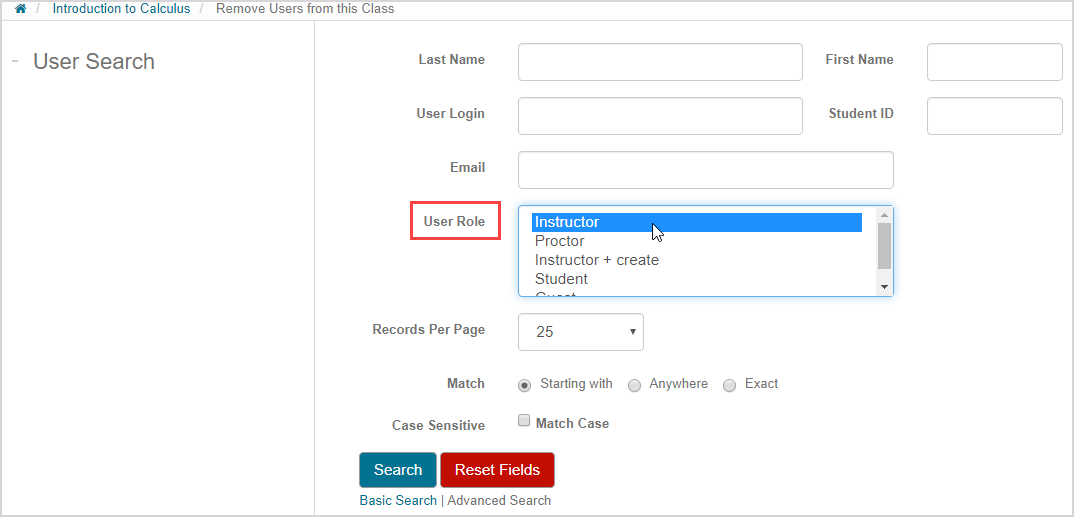Click the User Login input field
1074x517 pixels.
pyautogui.click(x=660, y=116)
